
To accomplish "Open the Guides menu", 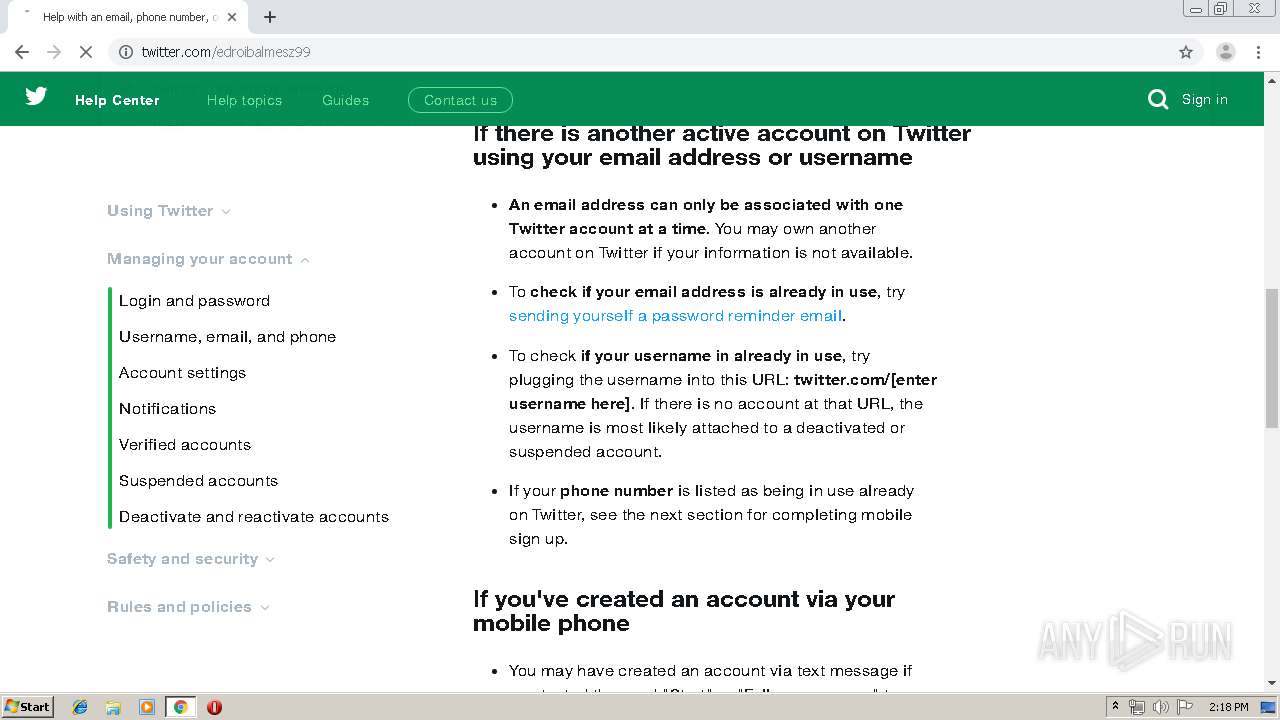I will pos(345,100).
